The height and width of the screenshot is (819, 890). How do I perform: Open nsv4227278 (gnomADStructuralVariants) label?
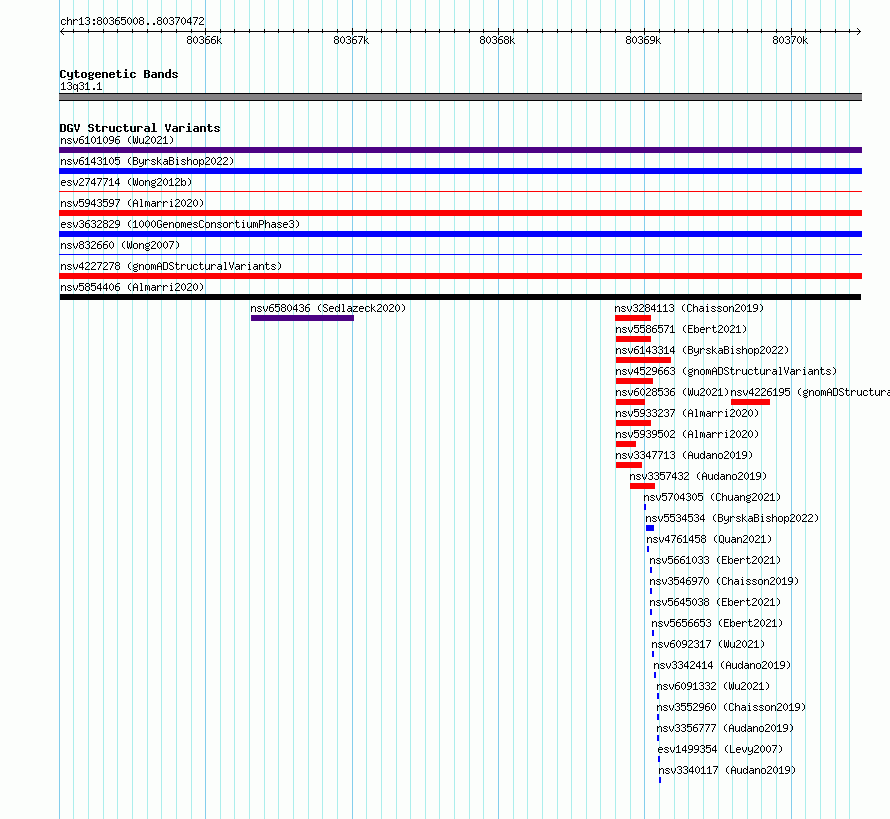click(171, 266)
